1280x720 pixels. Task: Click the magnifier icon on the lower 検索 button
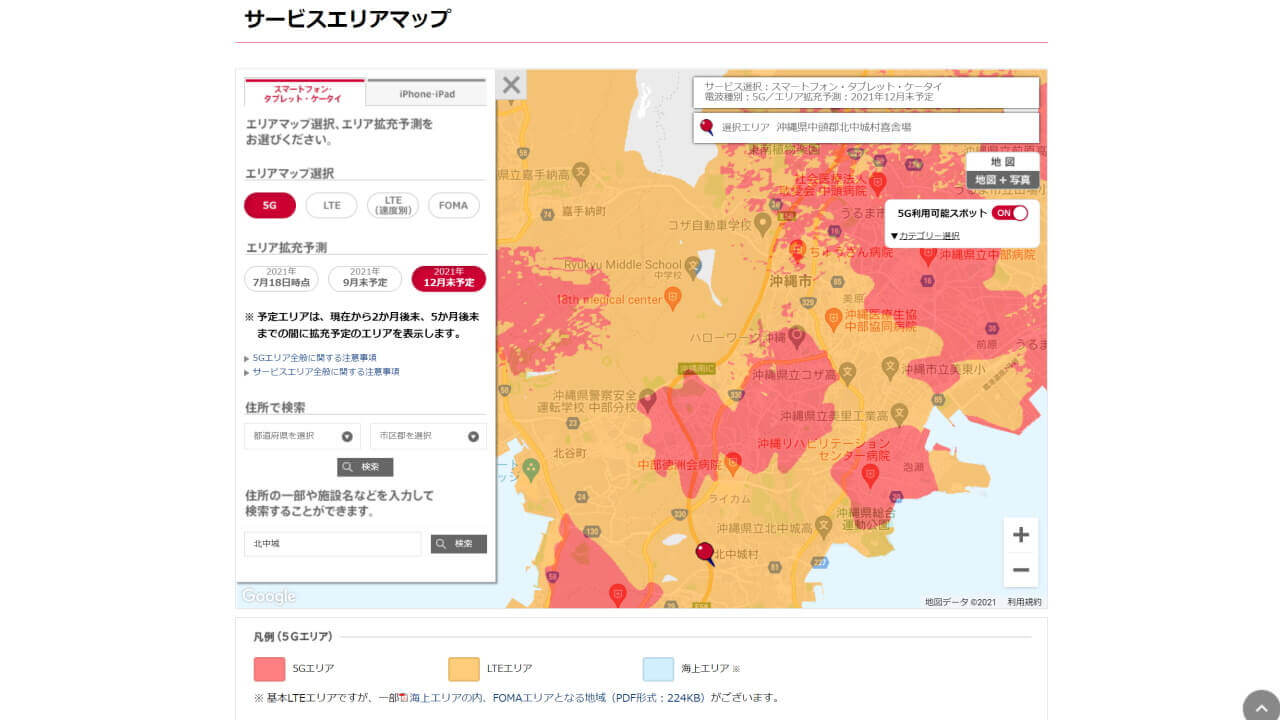tap(440, 543)
